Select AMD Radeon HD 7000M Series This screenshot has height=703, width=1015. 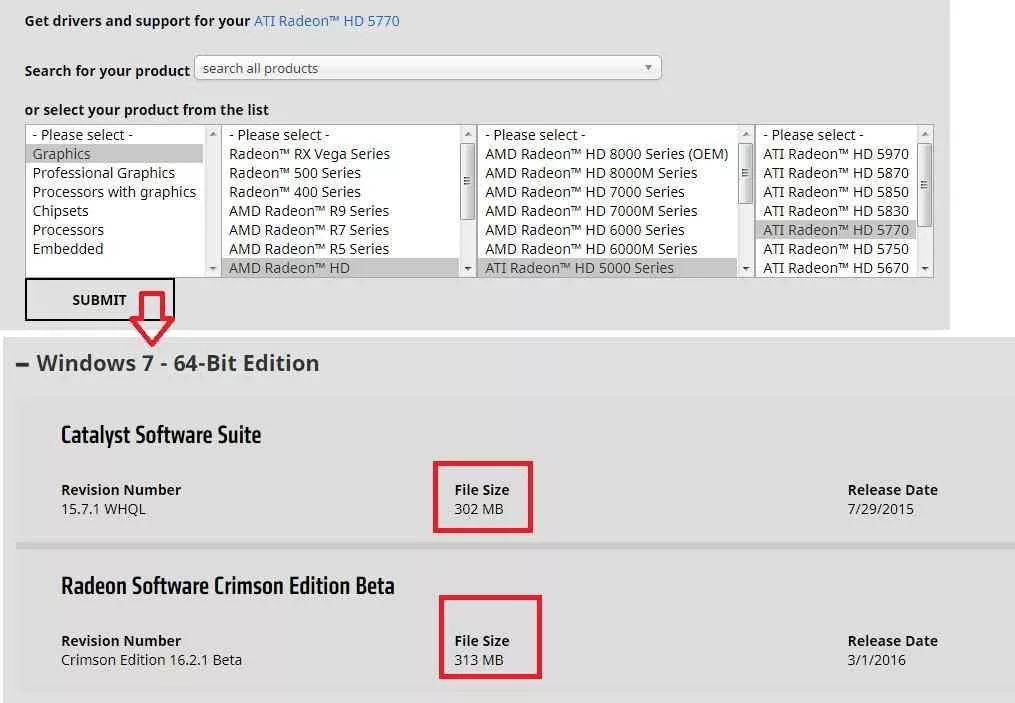(608, 210)
